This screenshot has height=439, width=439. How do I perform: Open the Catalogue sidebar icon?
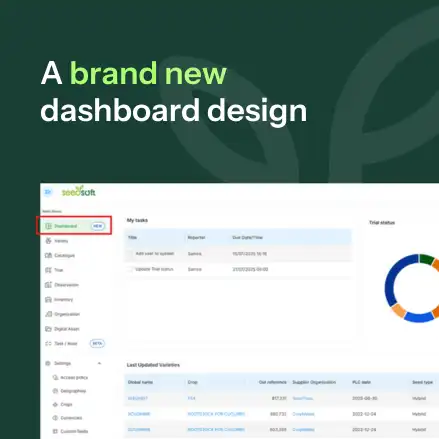[x=48, y=255]
